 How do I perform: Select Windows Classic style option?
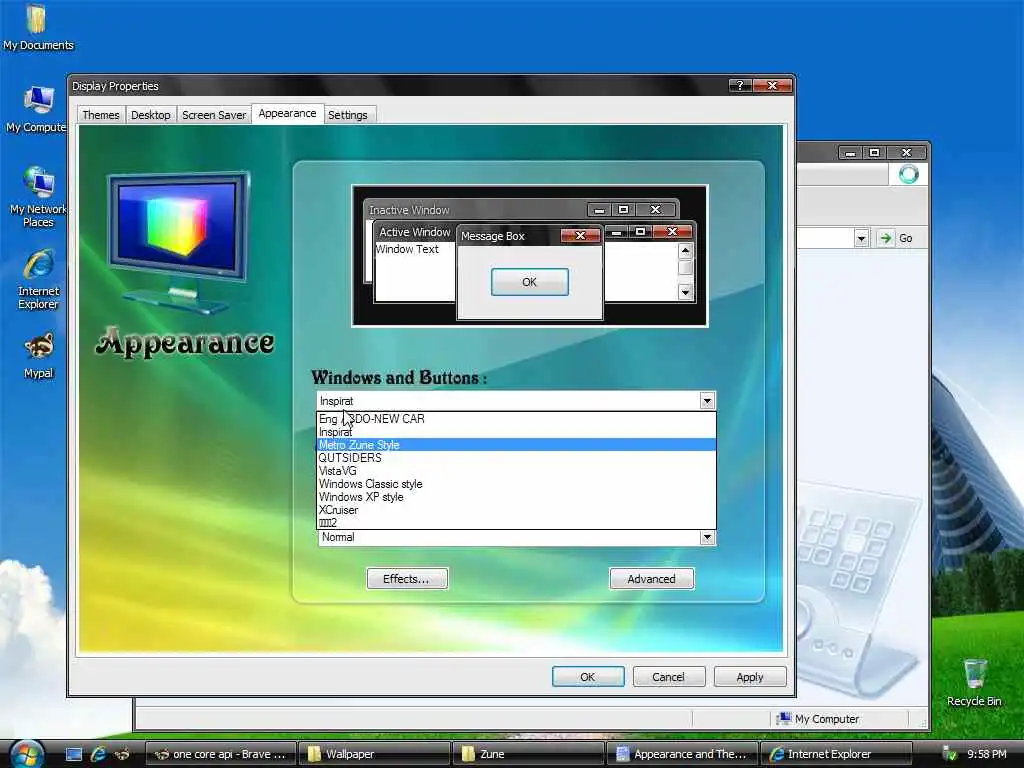click(516, 484)
